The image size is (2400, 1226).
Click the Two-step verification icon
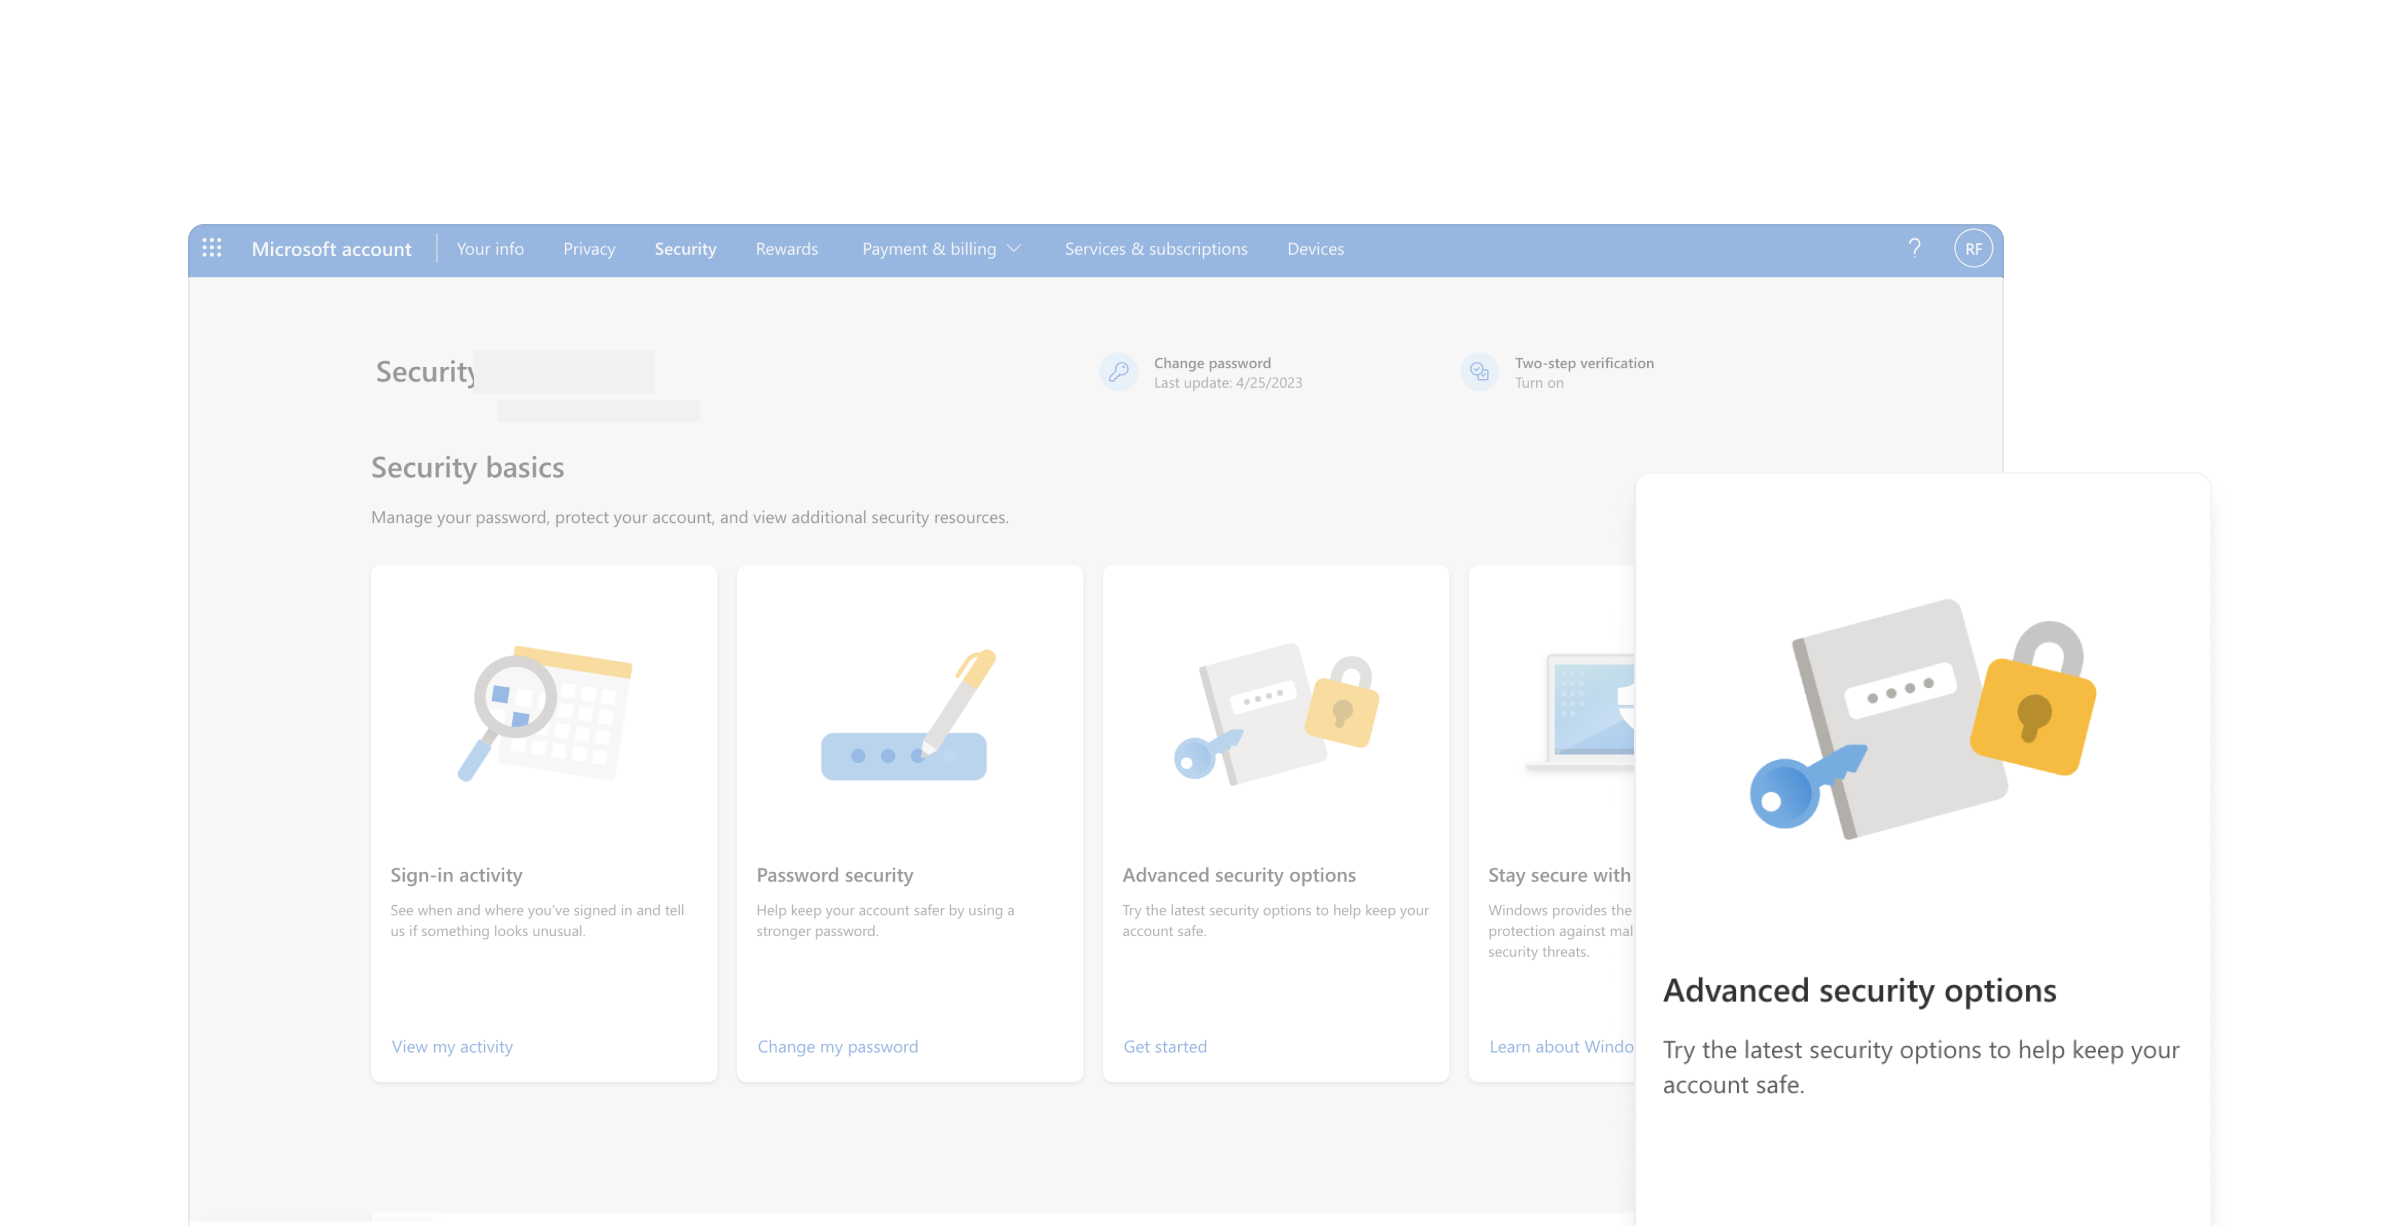1479,372
